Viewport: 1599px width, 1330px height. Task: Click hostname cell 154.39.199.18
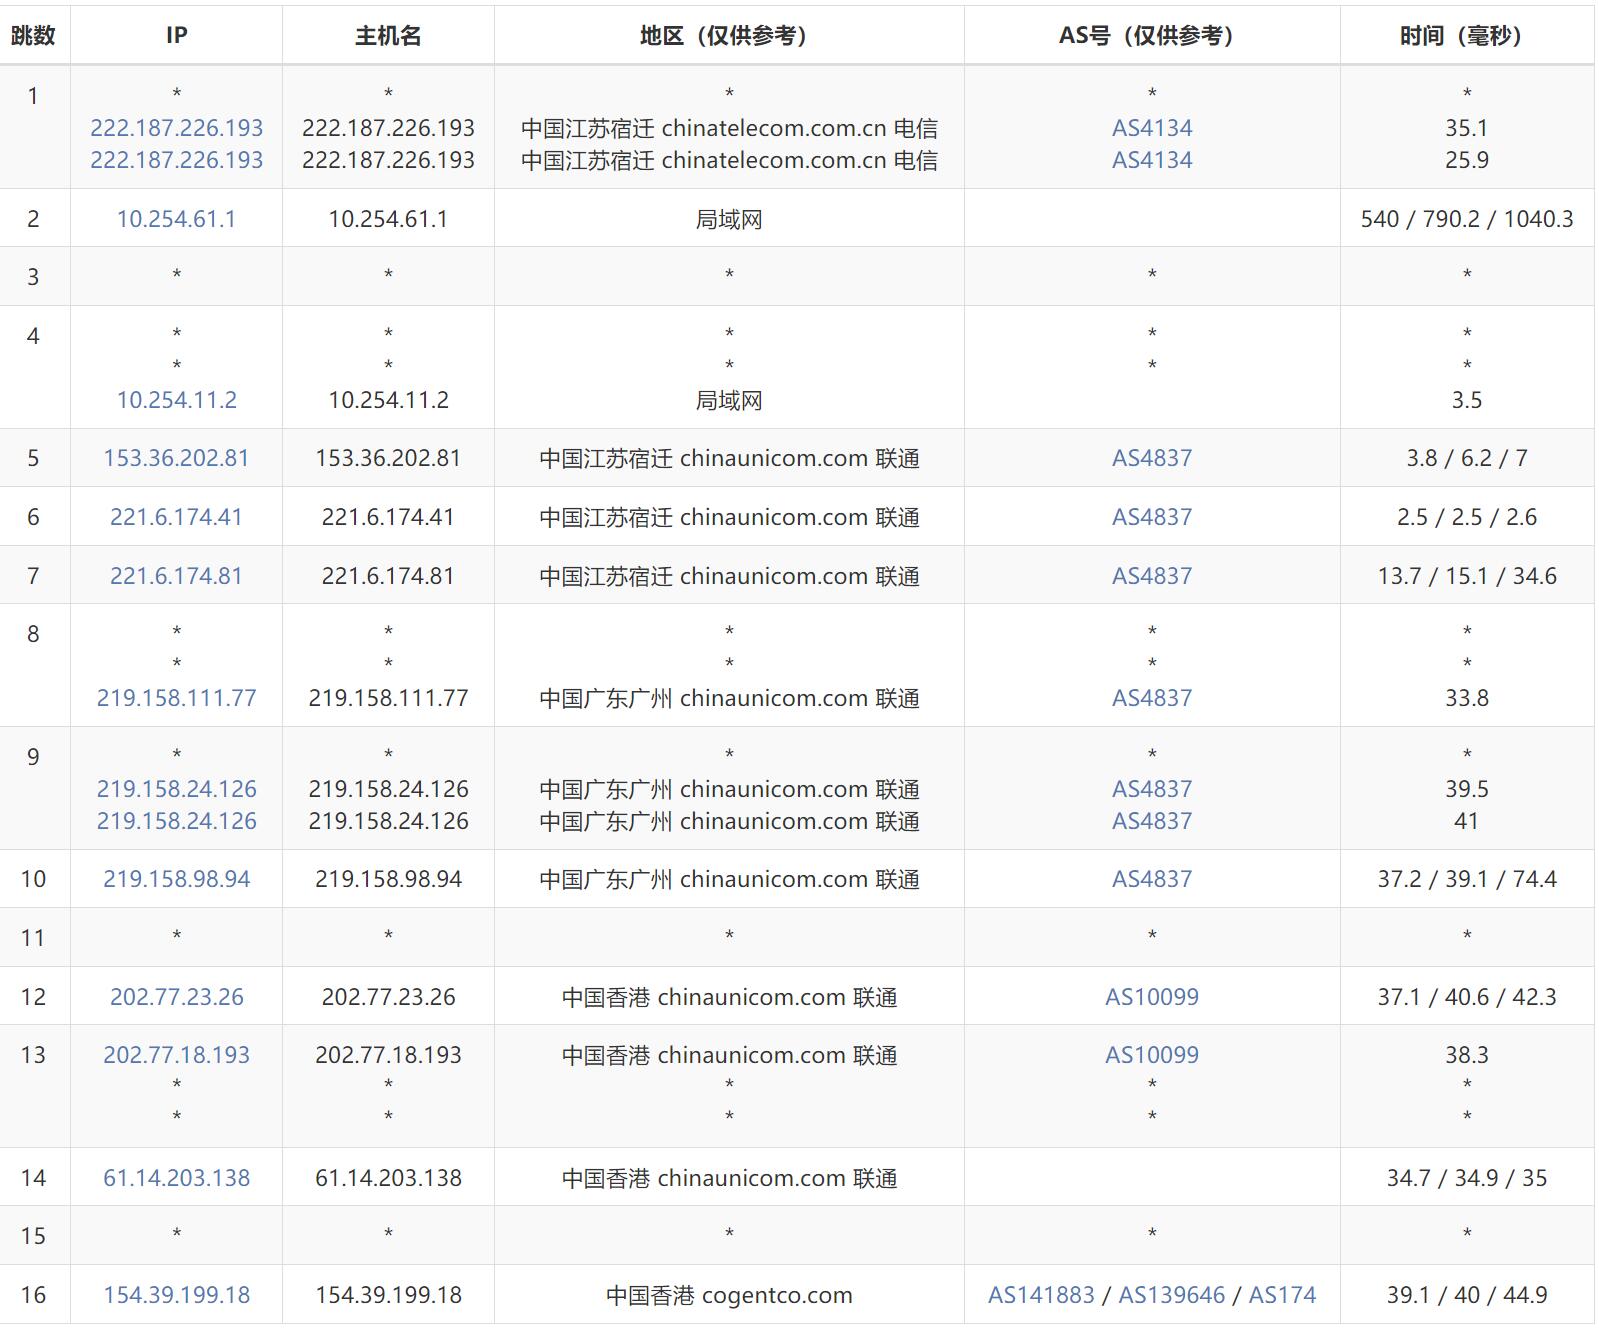point(388,1295)
